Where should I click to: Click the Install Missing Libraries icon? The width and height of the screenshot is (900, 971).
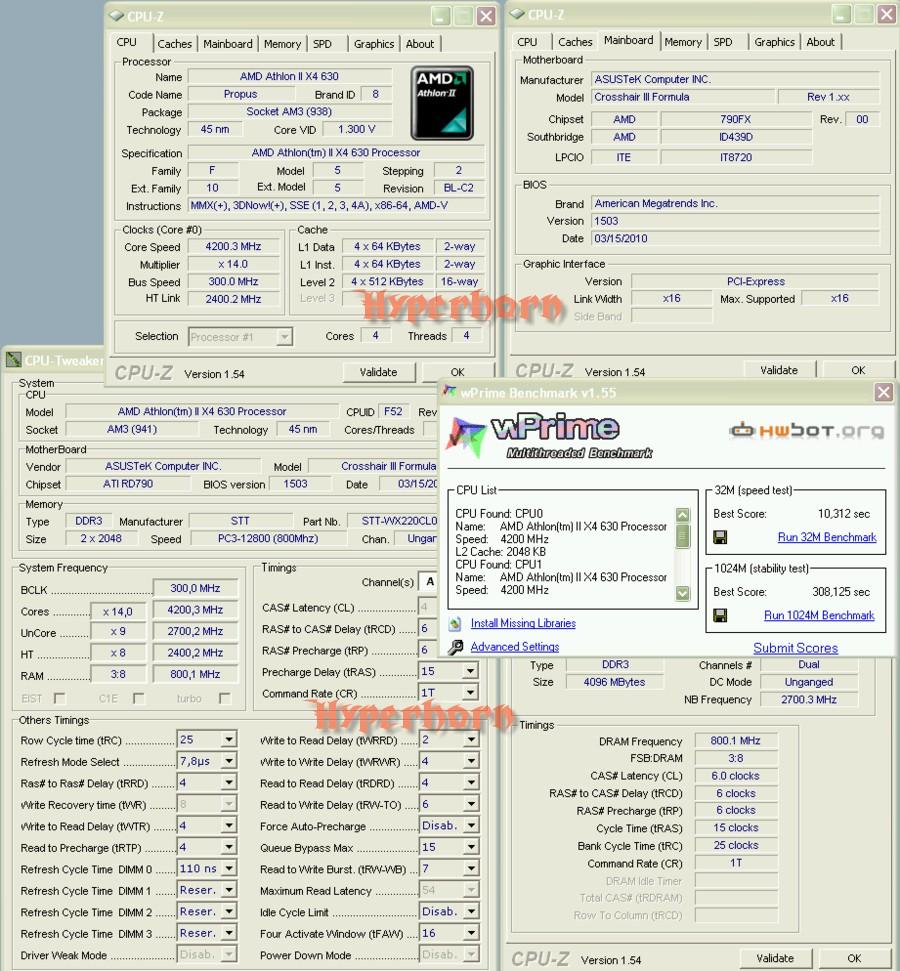pyautogui.click(x=455, y=624)
